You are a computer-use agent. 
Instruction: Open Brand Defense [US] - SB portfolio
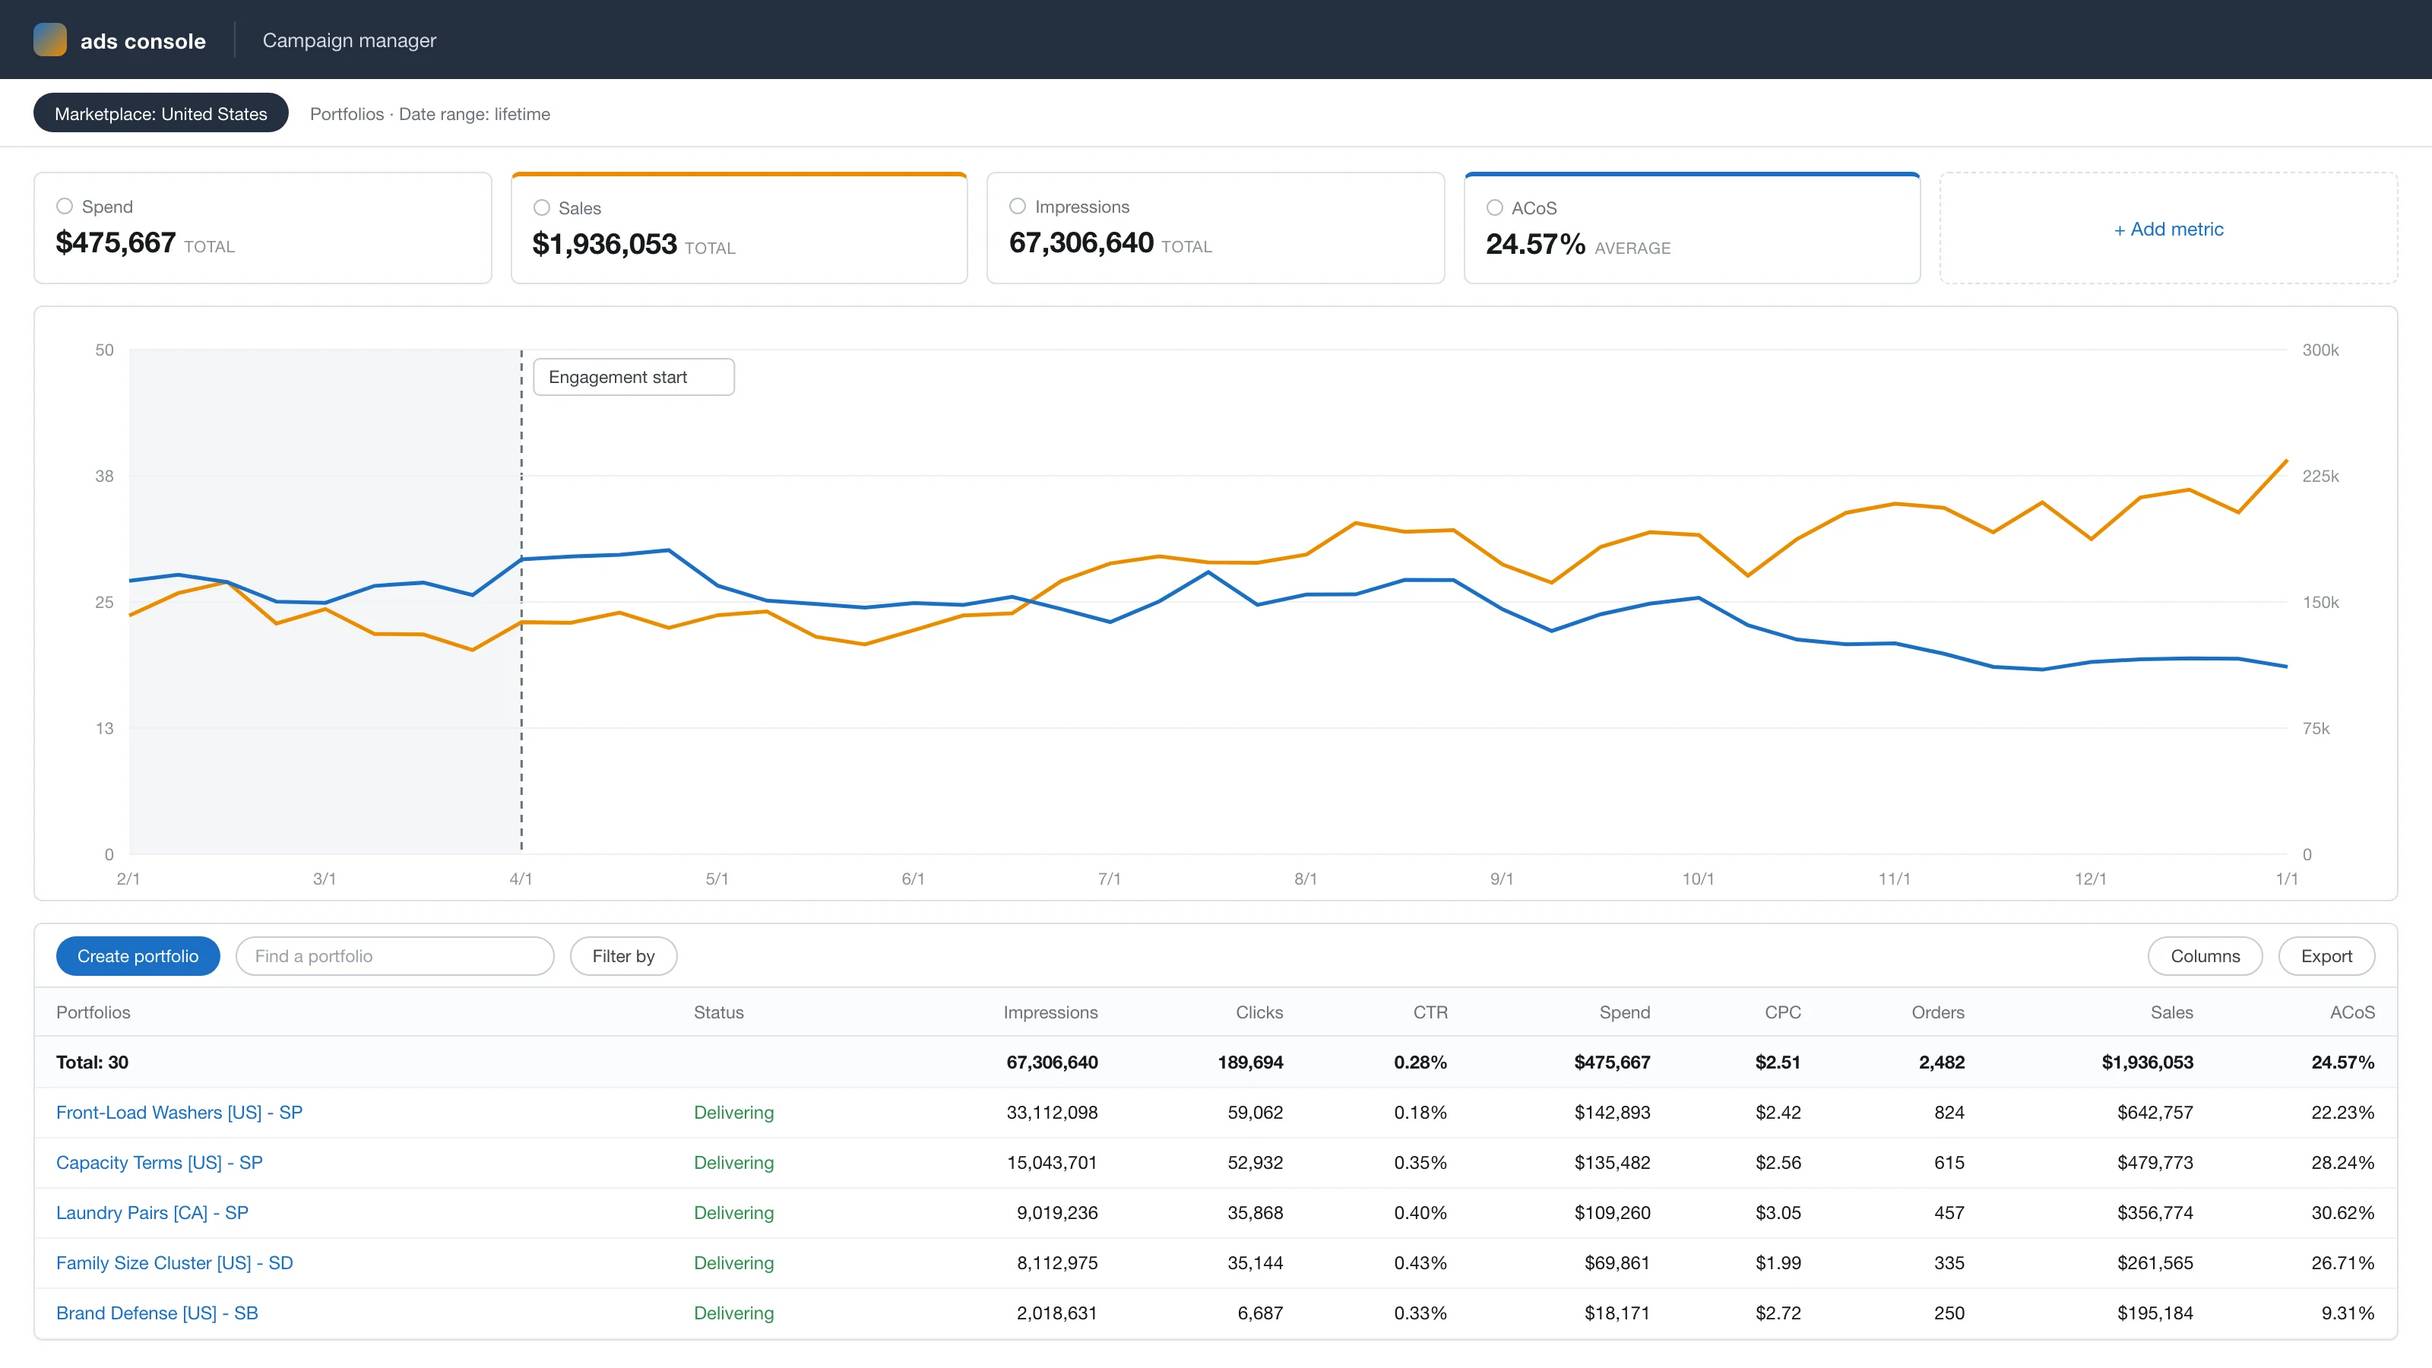[157, 1312]
